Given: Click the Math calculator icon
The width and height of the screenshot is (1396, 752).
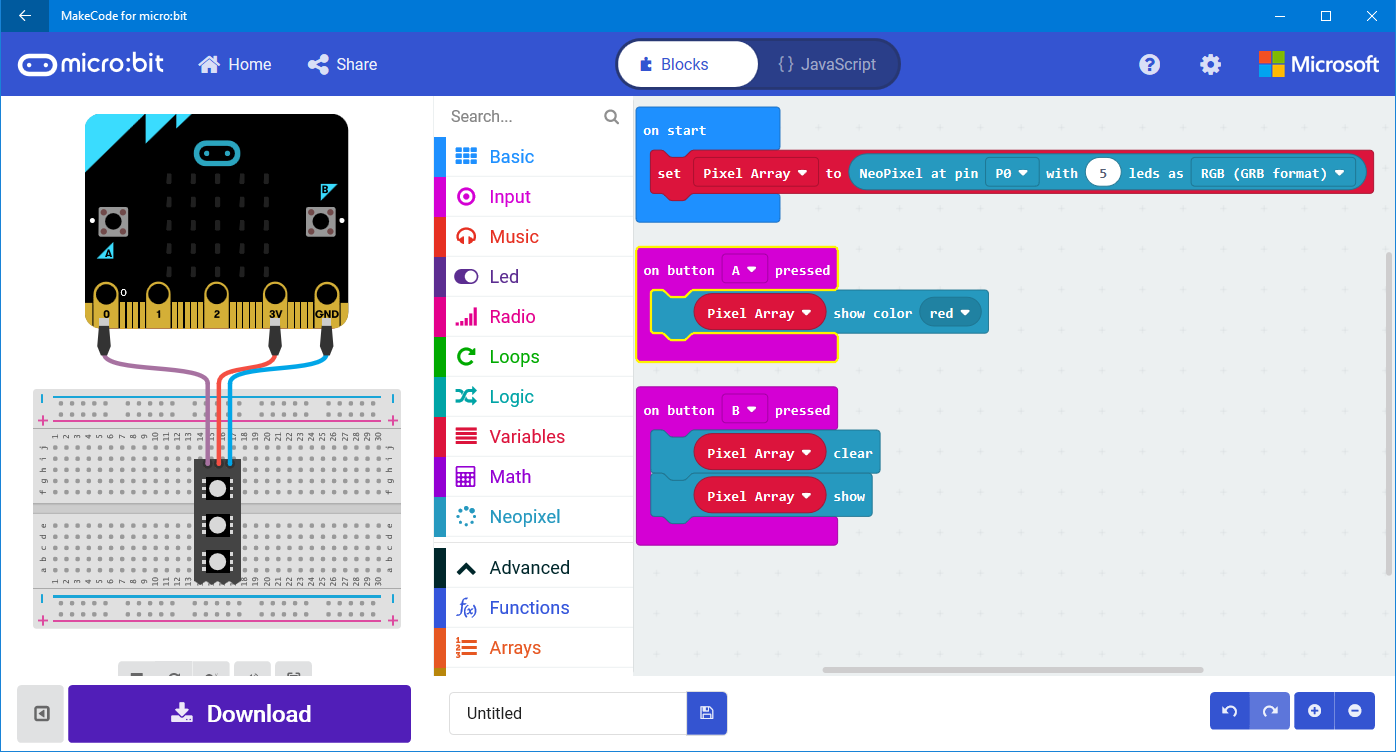Looking at the screenshot, I should [x=466, y=476].
